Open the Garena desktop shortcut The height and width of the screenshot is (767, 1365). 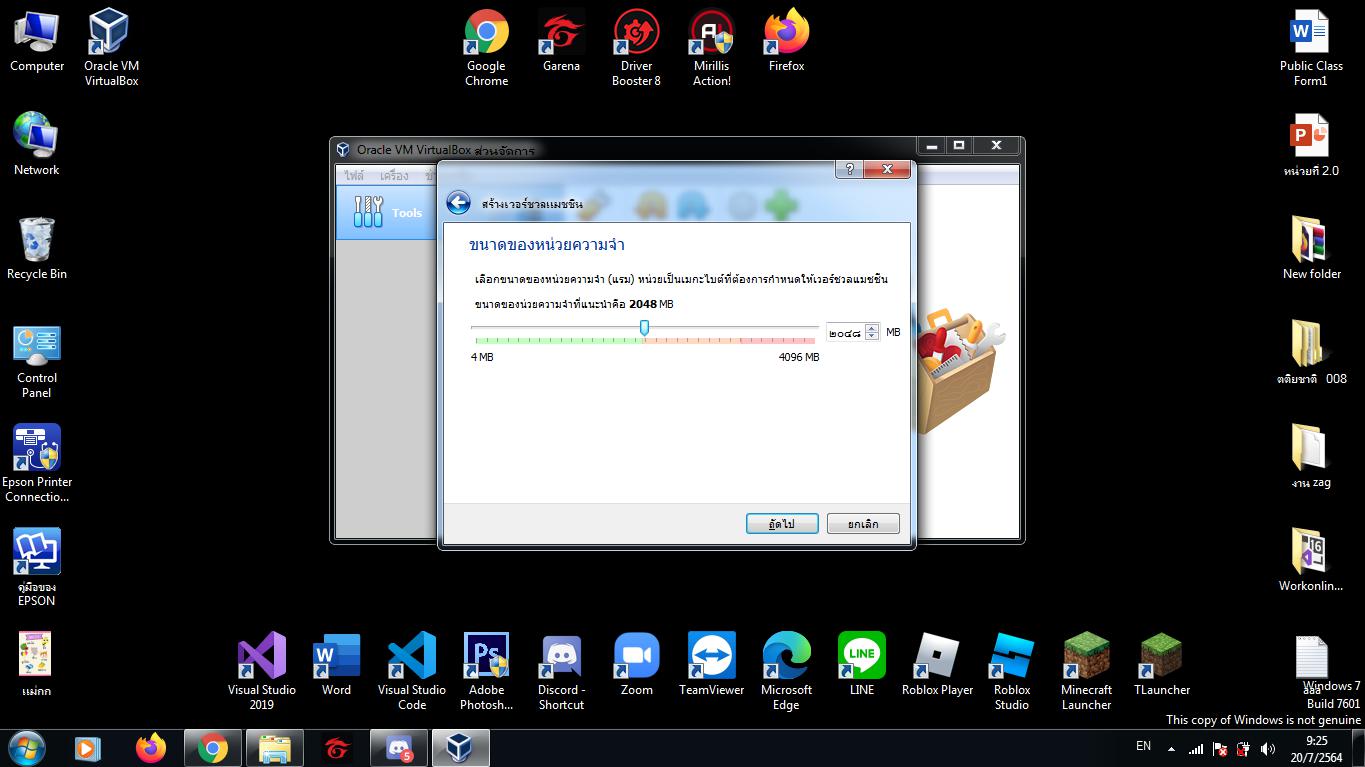pos(561,42)
